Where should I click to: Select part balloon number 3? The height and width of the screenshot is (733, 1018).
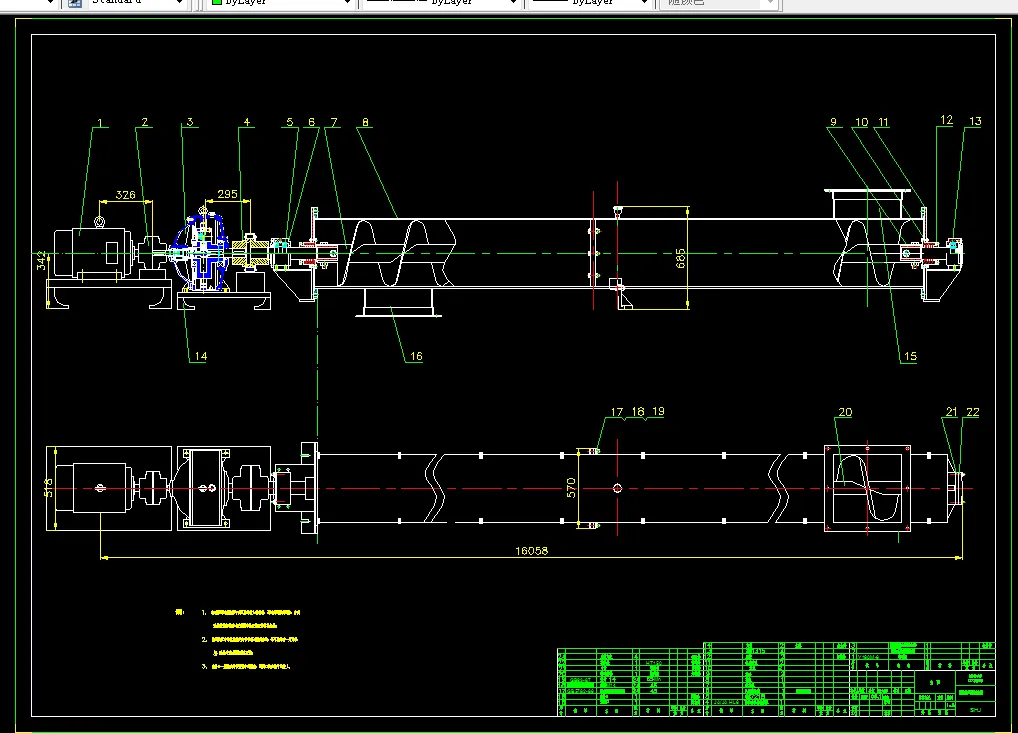pos(190,122)
